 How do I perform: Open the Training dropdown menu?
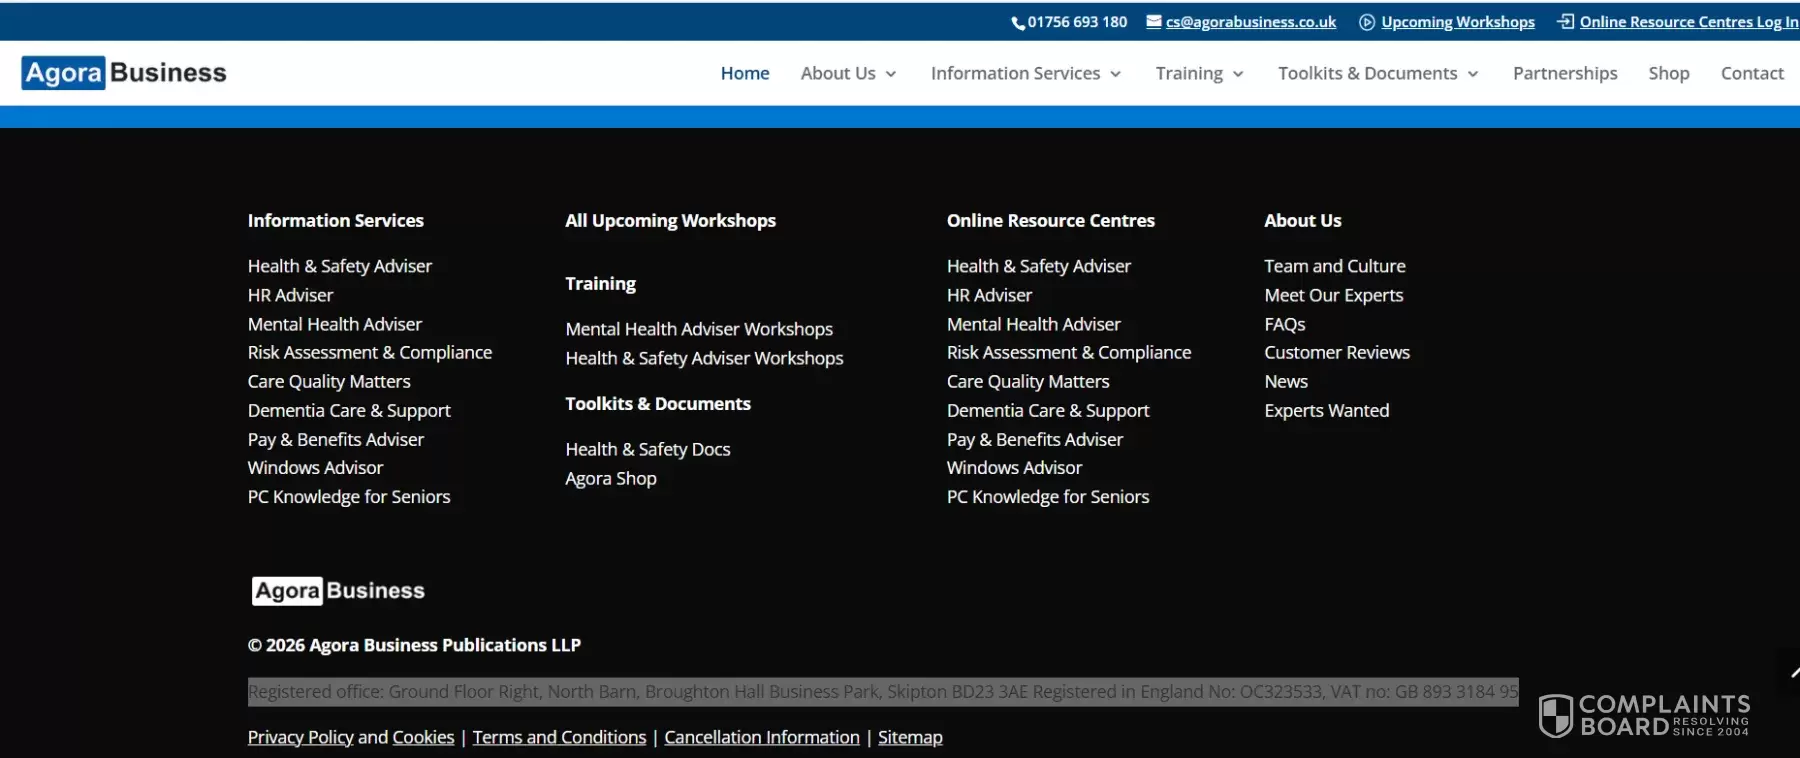[1199, 74]
